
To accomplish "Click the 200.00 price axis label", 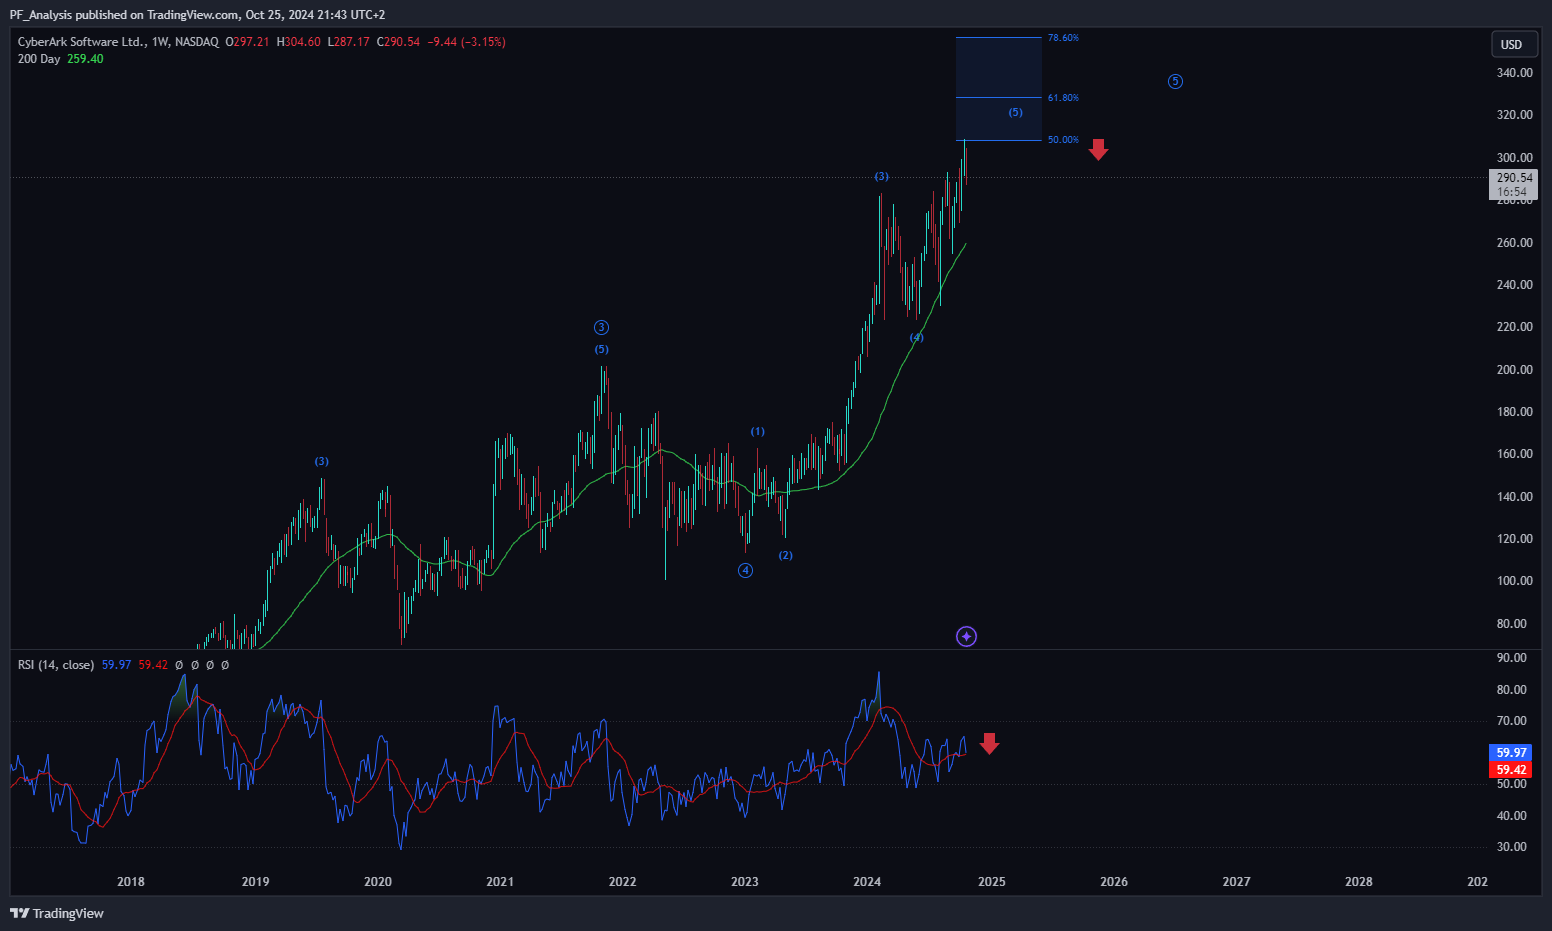I will 1514,369.
